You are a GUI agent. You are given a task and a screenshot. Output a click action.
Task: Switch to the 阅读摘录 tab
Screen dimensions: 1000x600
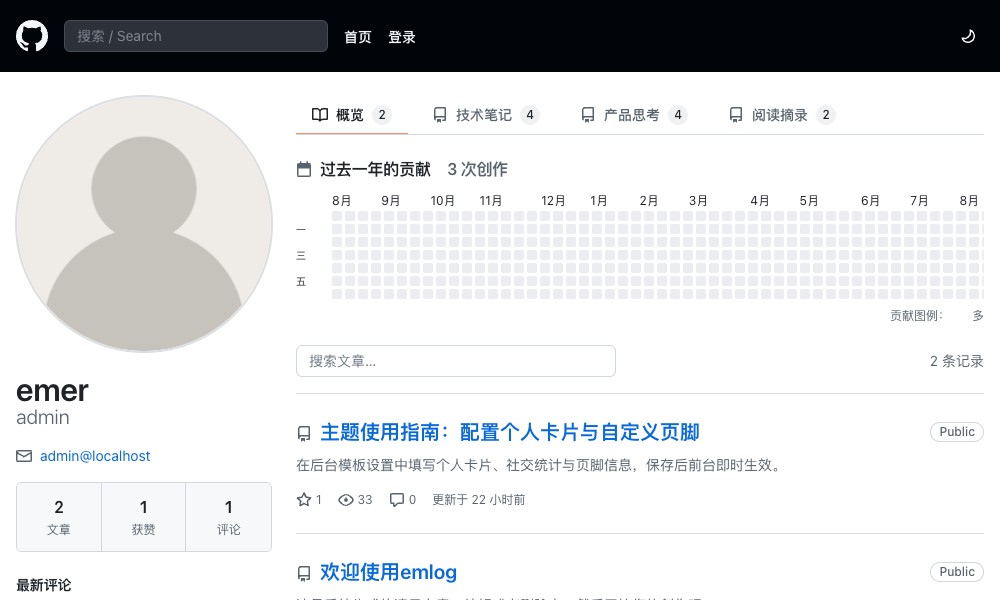point(782,115)
